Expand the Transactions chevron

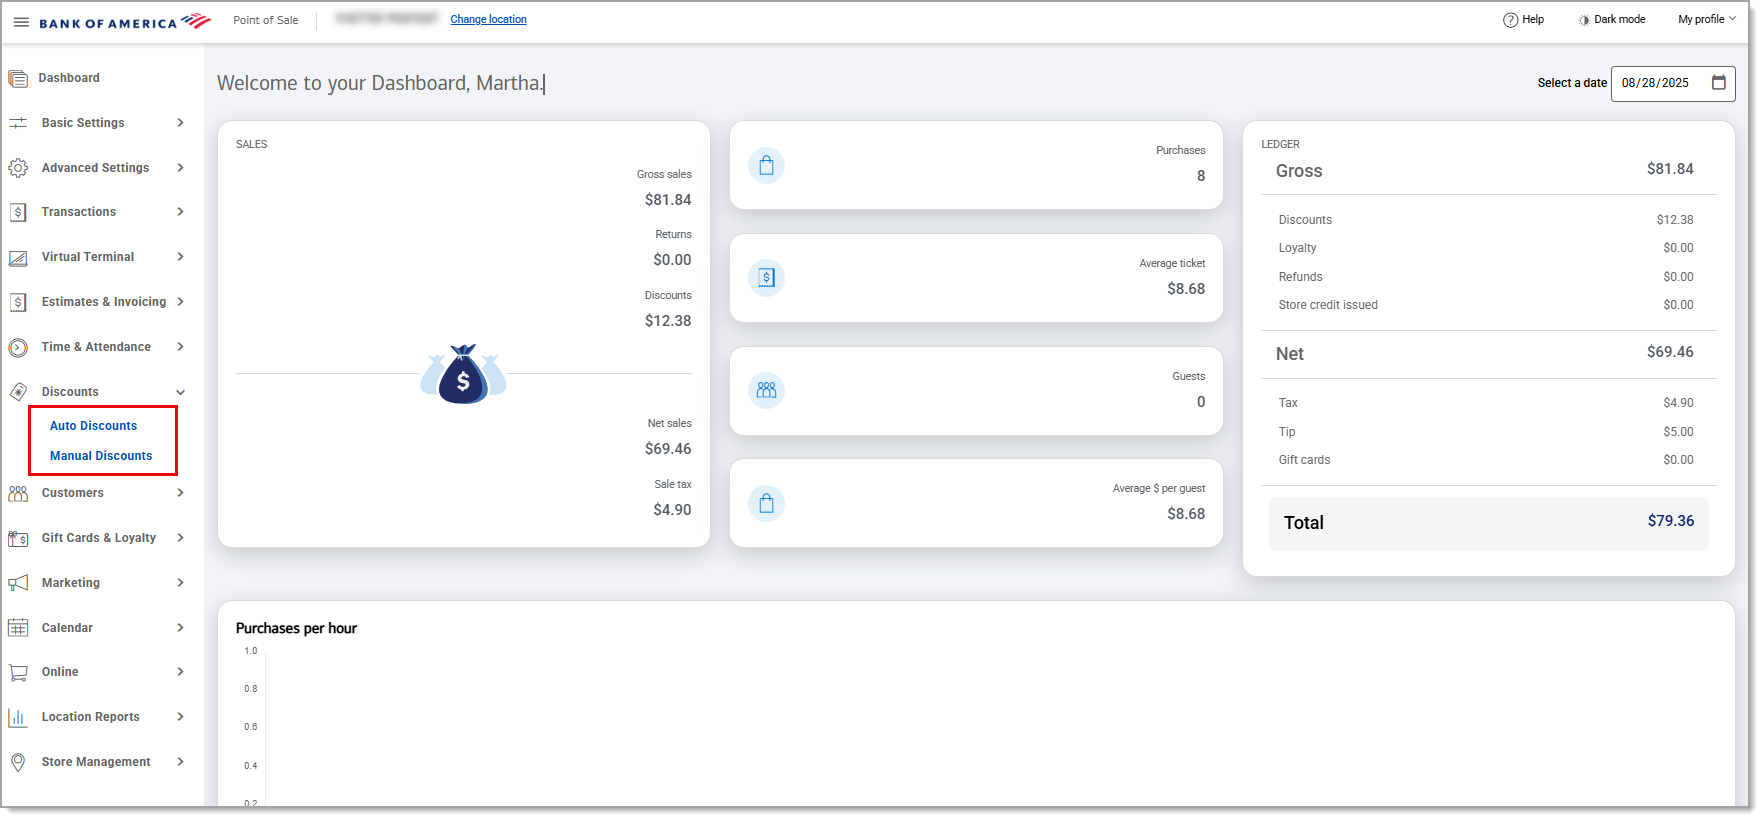pos(181,212)
